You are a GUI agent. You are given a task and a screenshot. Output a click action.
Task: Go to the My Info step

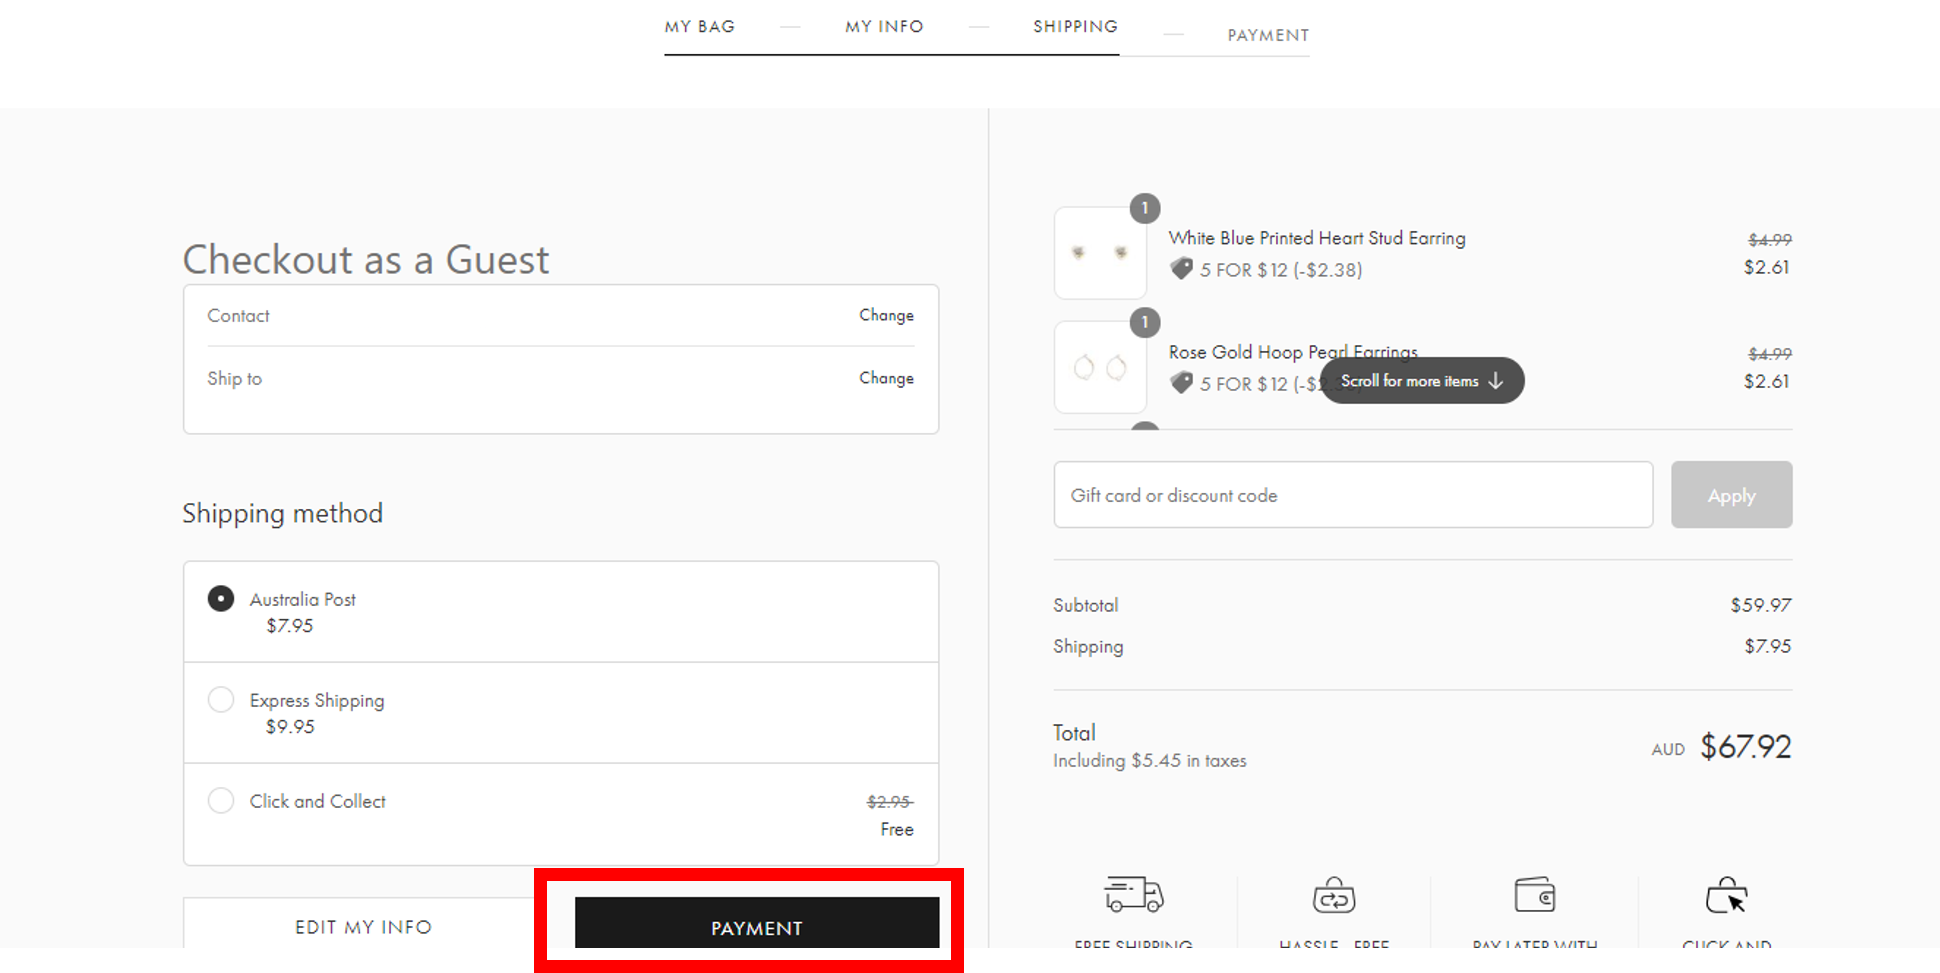point(884,27)
